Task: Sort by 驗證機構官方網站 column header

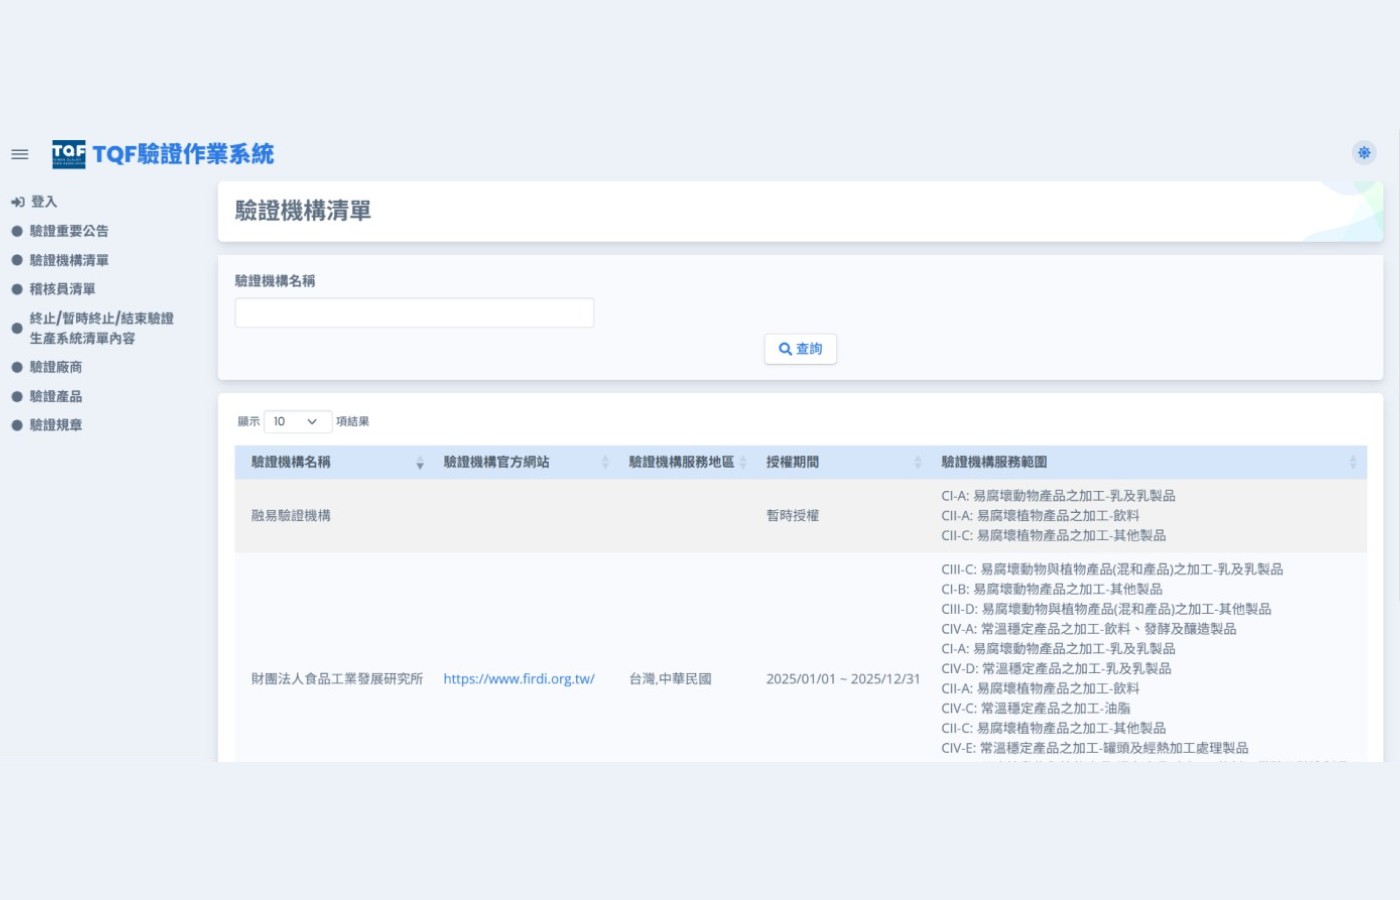Action: (520, 462)
